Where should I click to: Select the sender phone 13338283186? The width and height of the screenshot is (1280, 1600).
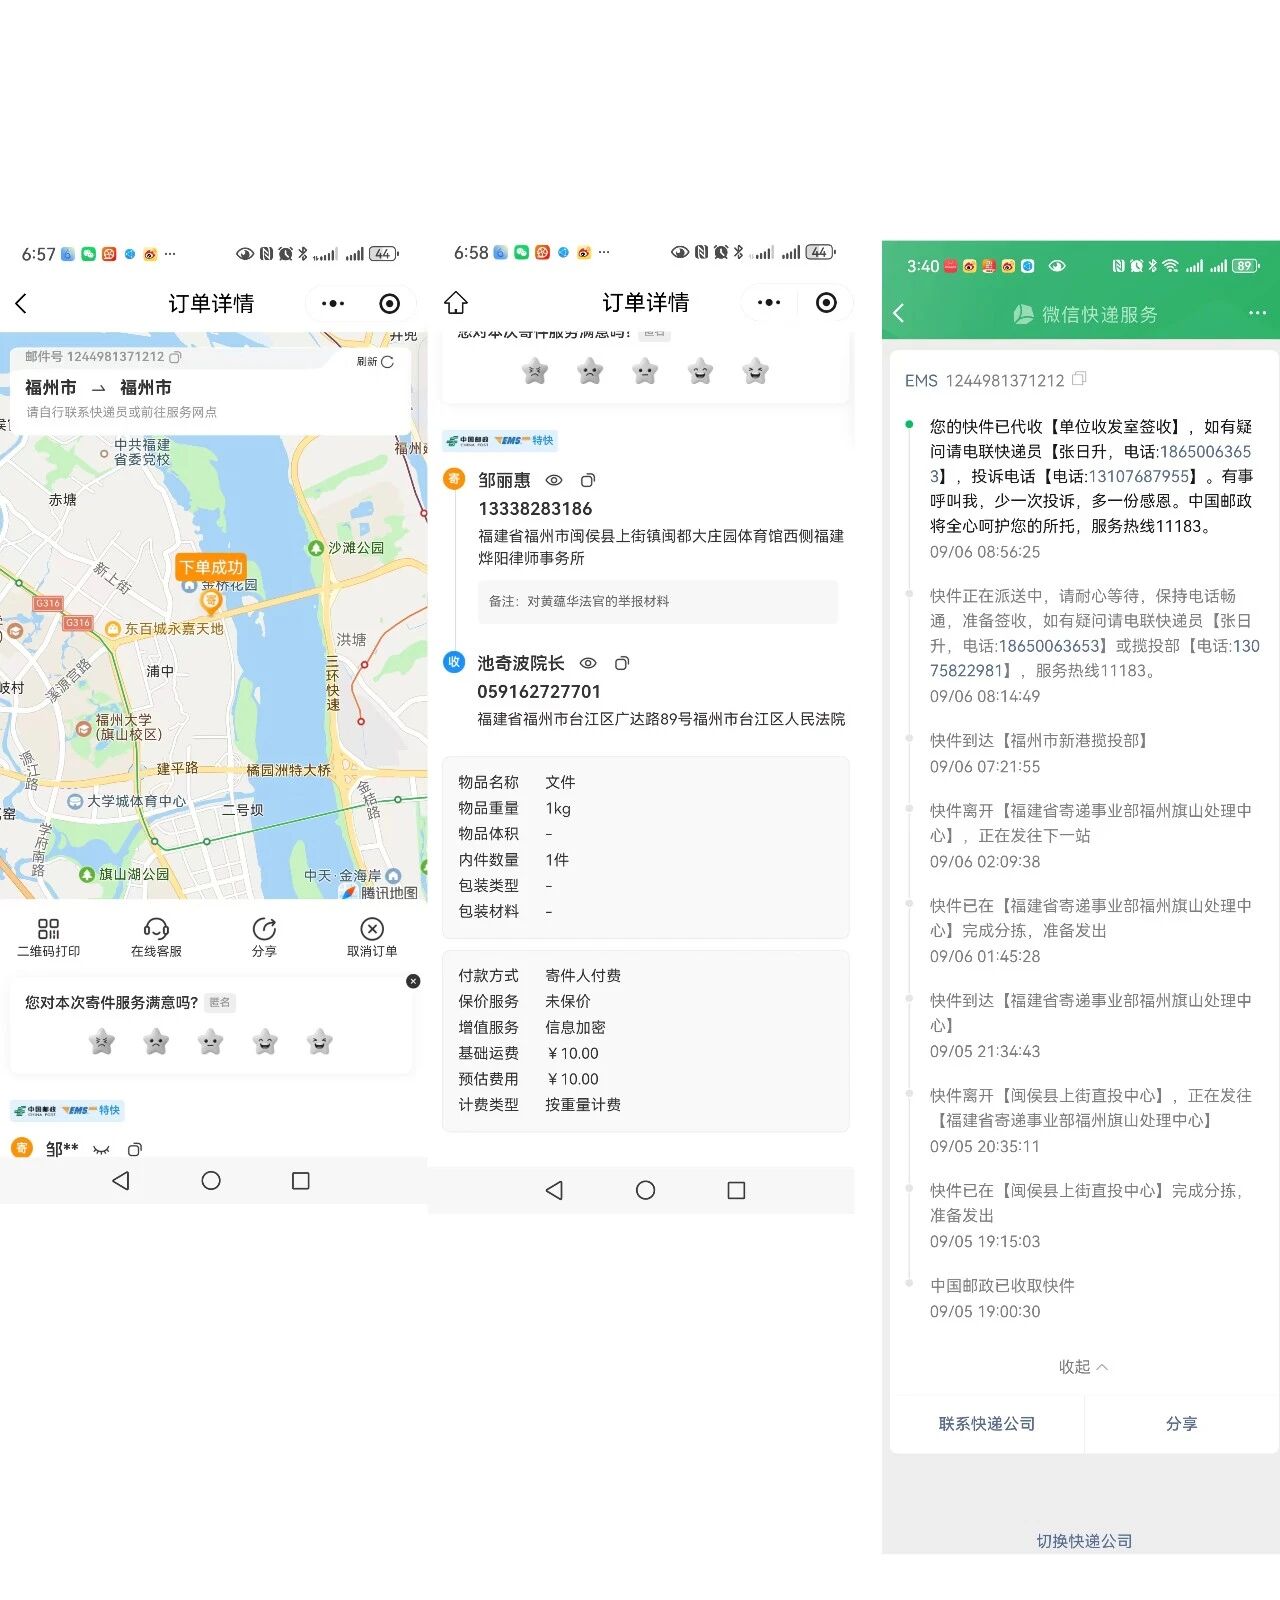(x=535, y=509)
